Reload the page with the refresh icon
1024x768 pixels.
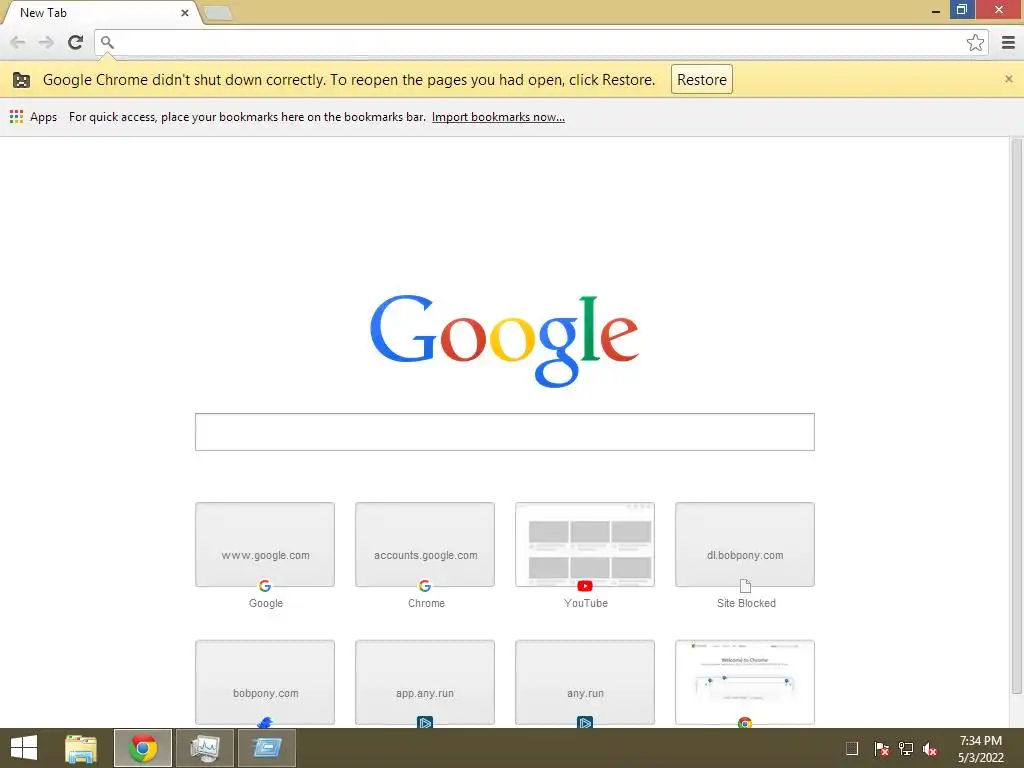pos(76,42)
